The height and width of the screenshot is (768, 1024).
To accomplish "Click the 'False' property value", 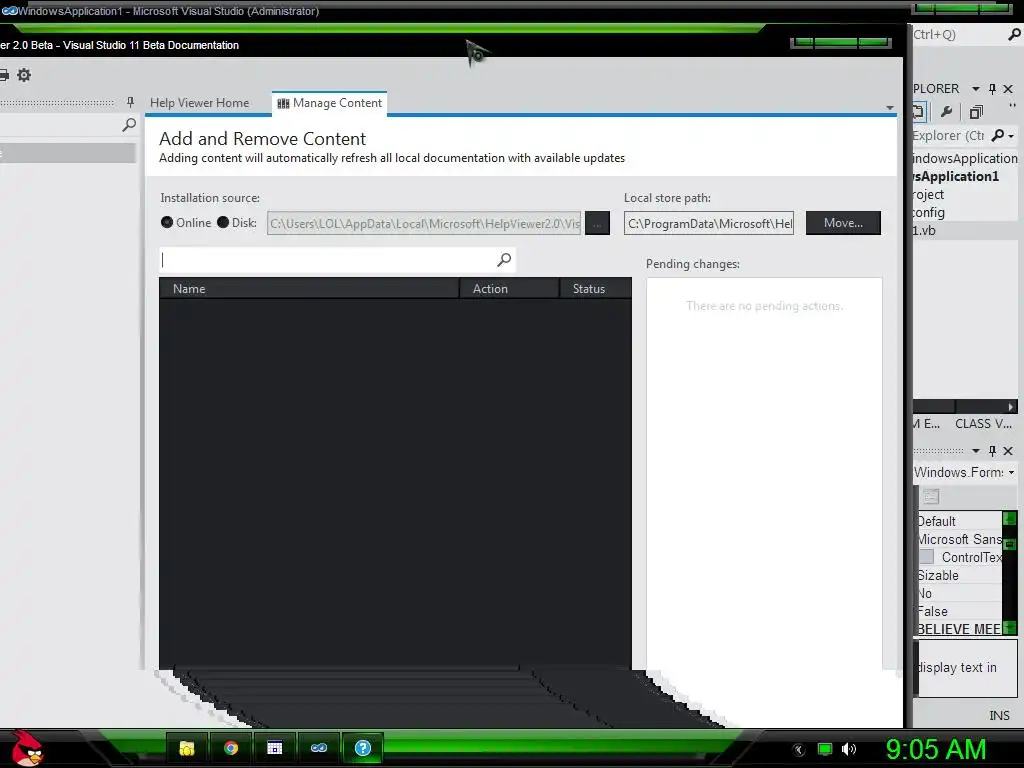I will click(932, 611).
